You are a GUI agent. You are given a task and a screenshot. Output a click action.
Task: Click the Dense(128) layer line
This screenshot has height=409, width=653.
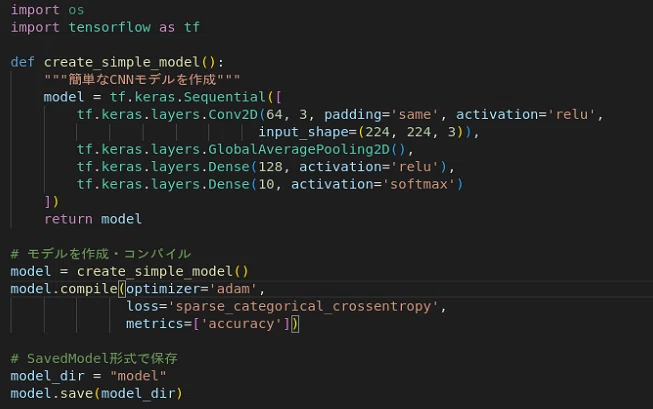click(x=265, y=167)
